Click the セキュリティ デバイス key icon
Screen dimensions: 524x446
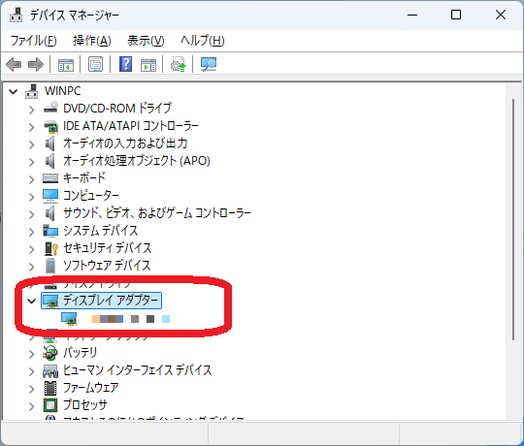[51, 248]
